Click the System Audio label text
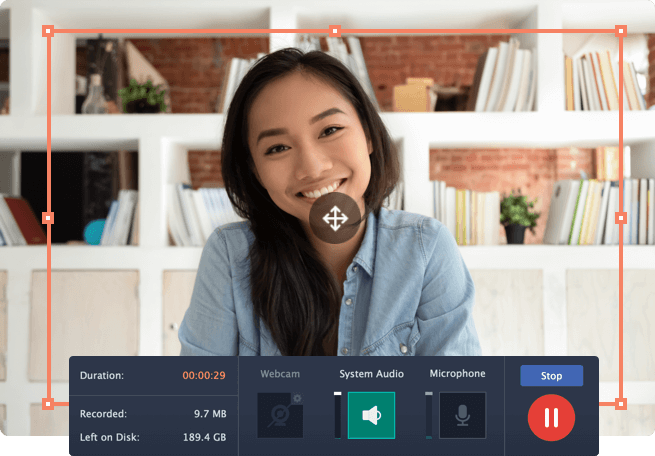The image size is (655, 456). point(371,374)
